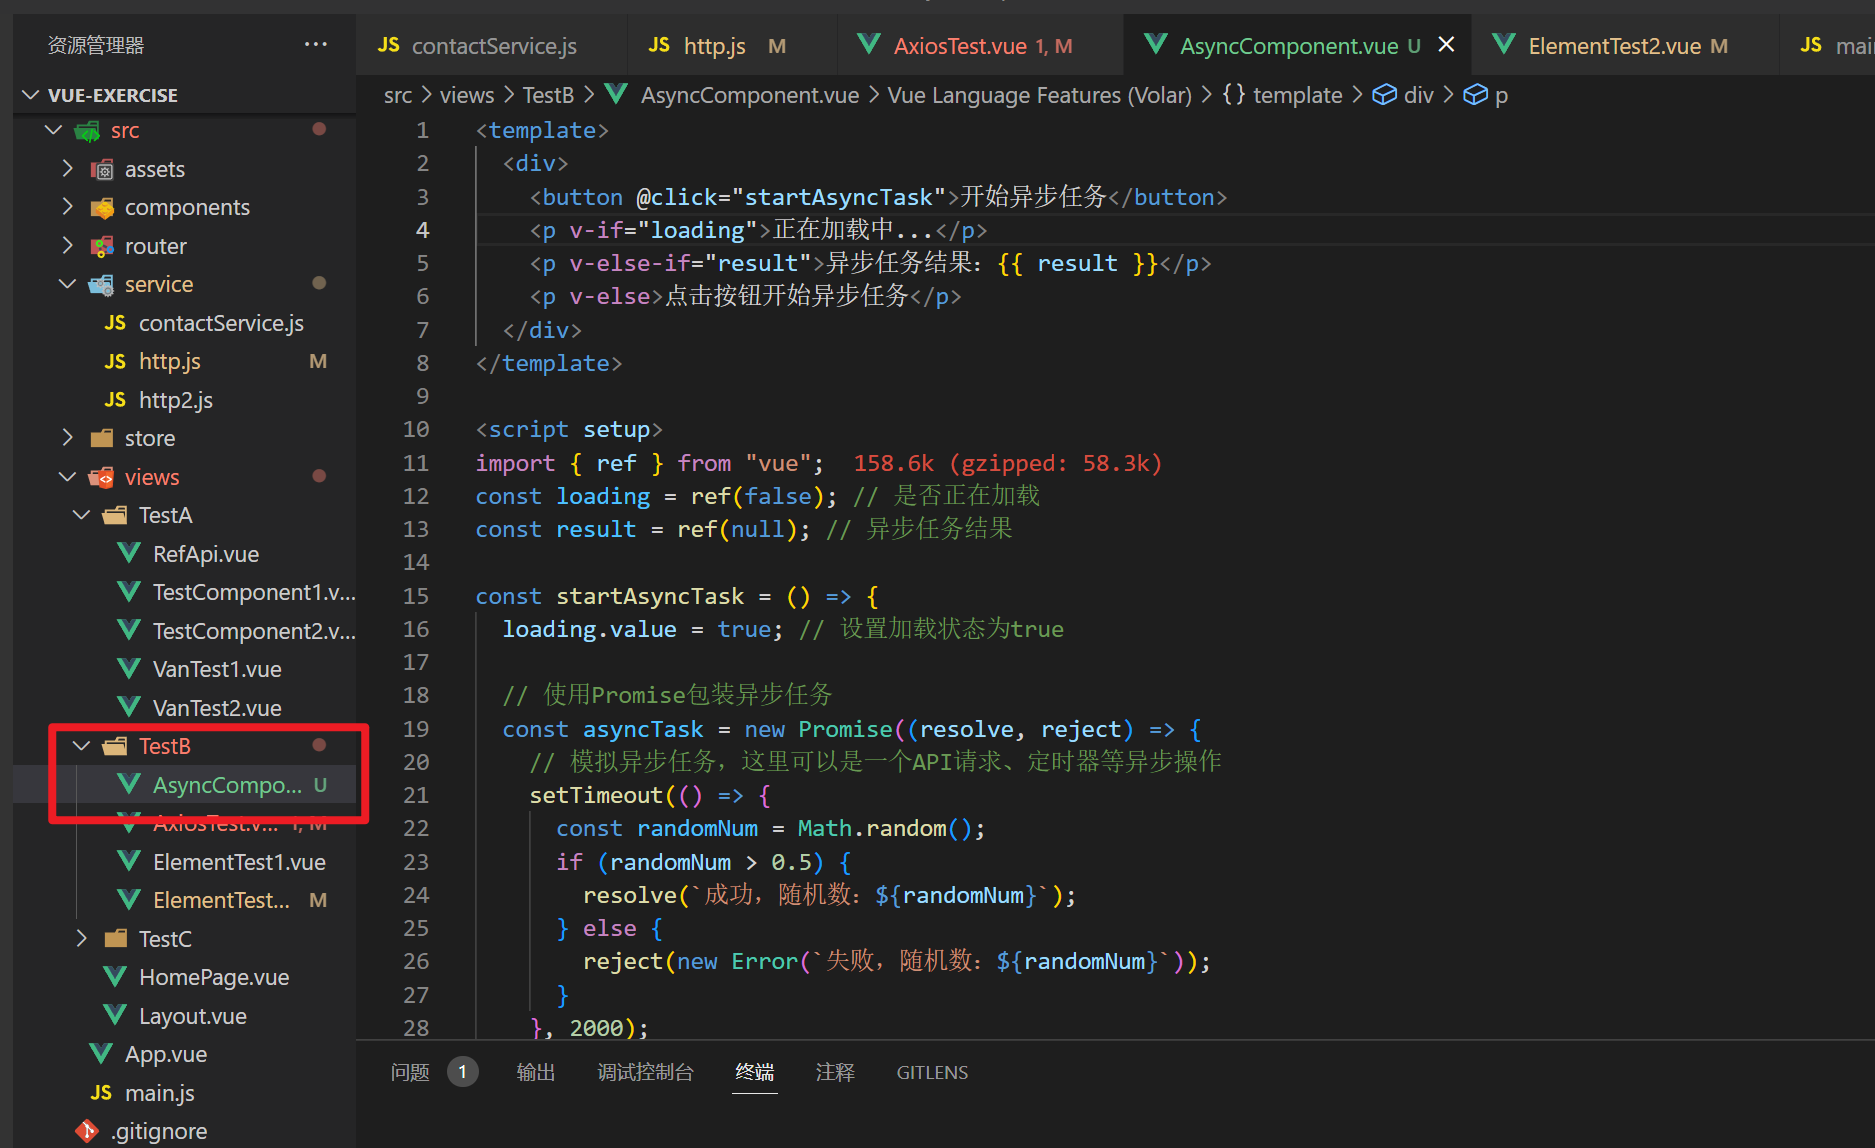Open TestComponent1.vue in the file tree
1875x1148 pixels.
(254, 592)
